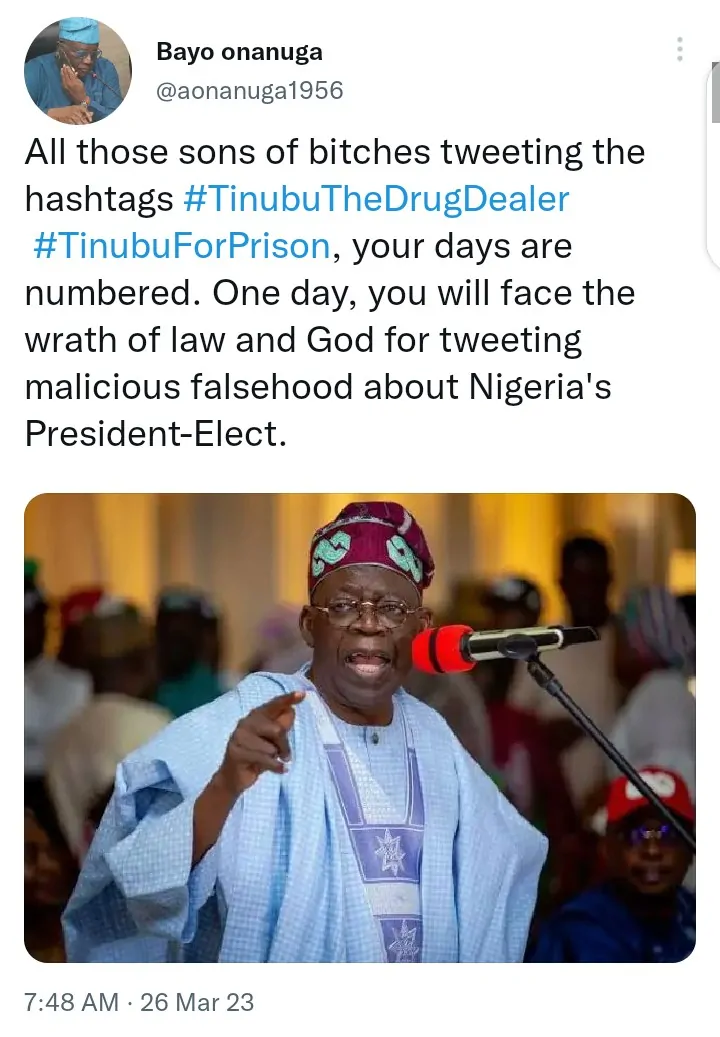Click the embroidered star on the blue robe
This screenshot has width=720, height=1037.
[x=389, y=851]
